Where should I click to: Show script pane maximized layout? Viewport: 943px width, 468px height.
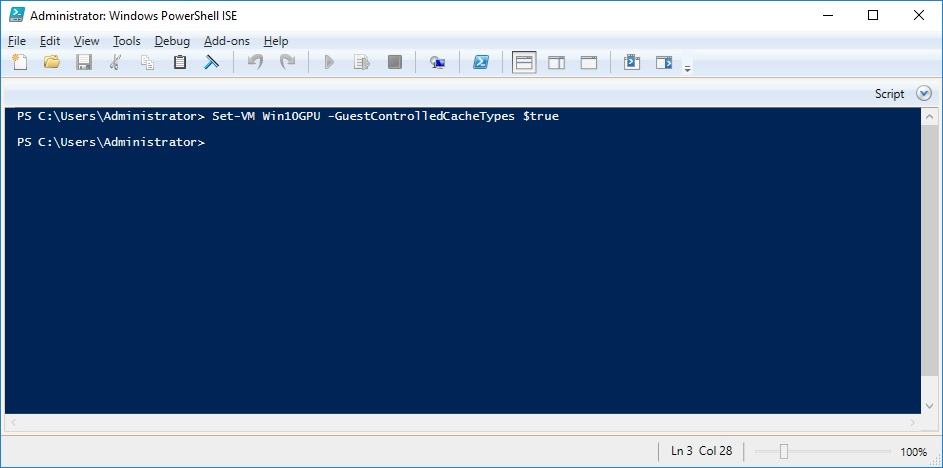click(x=589, y=62)
